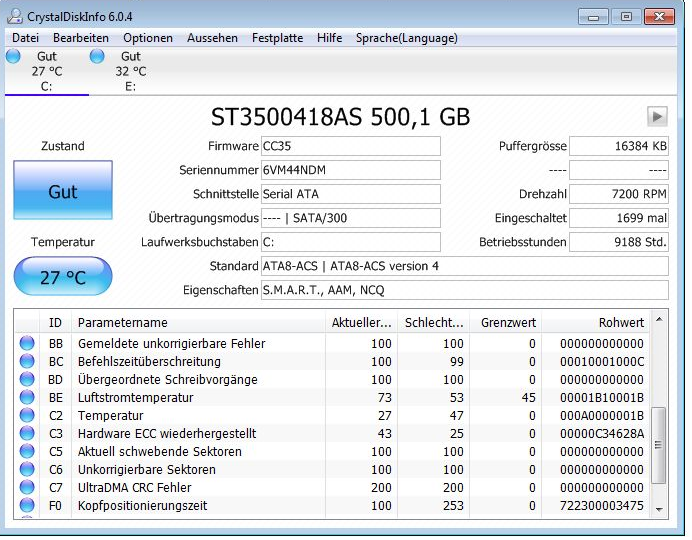692x540 pixels.
Task: Click raw value 00010001000C
Action: pos(602,362)
